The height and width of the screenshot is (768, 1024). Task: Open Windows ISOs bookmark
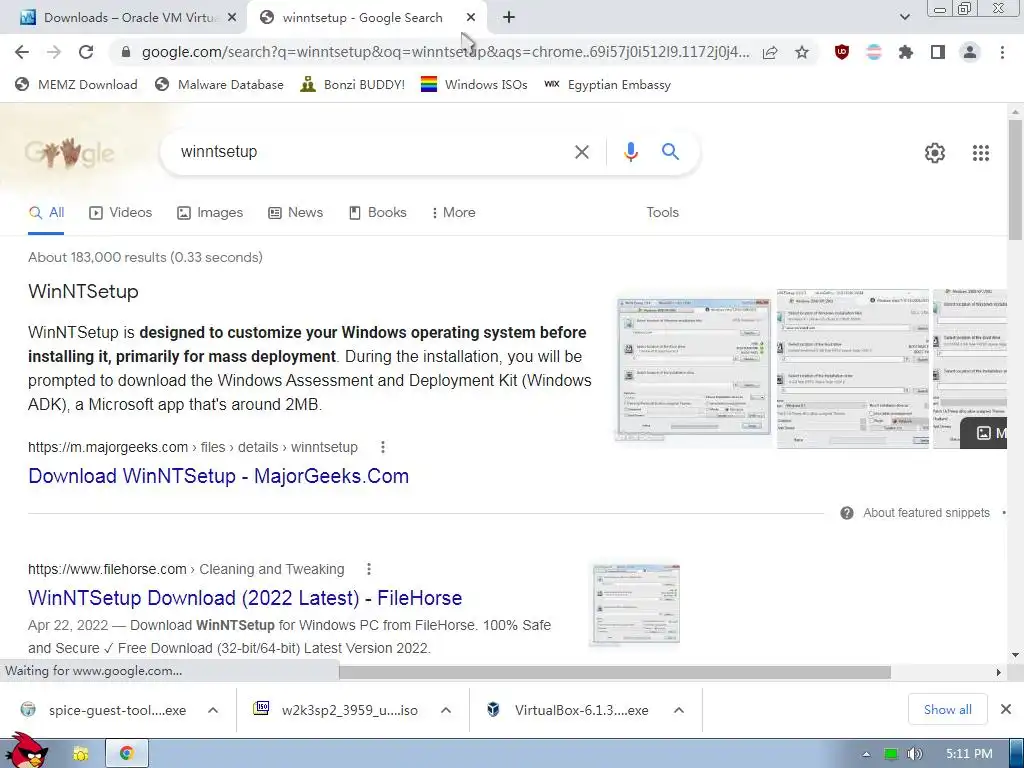coord(474,85)
